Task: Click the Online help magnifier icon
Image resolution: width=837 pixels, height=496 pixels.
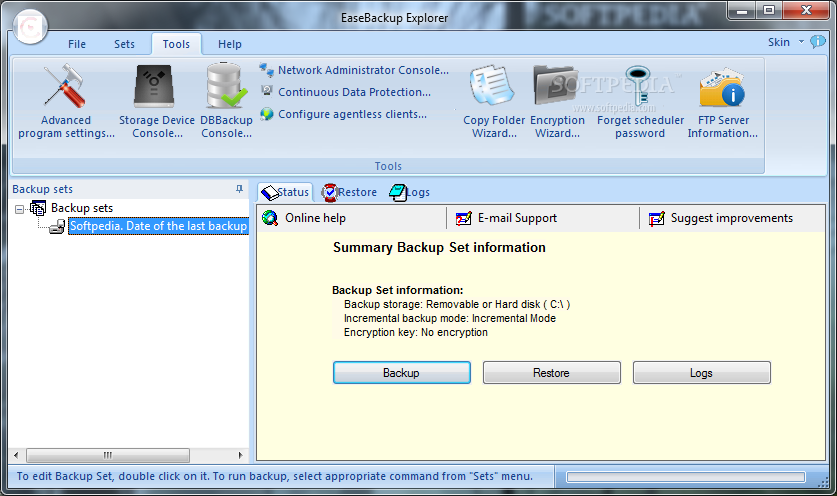Action: coord(270,218)
